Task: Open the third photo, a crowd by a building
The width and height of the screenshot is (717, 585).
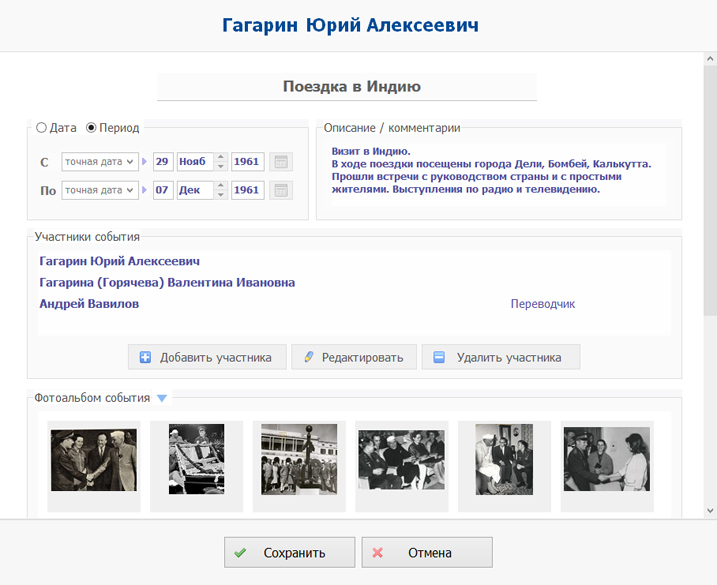Action: point(299,459)
